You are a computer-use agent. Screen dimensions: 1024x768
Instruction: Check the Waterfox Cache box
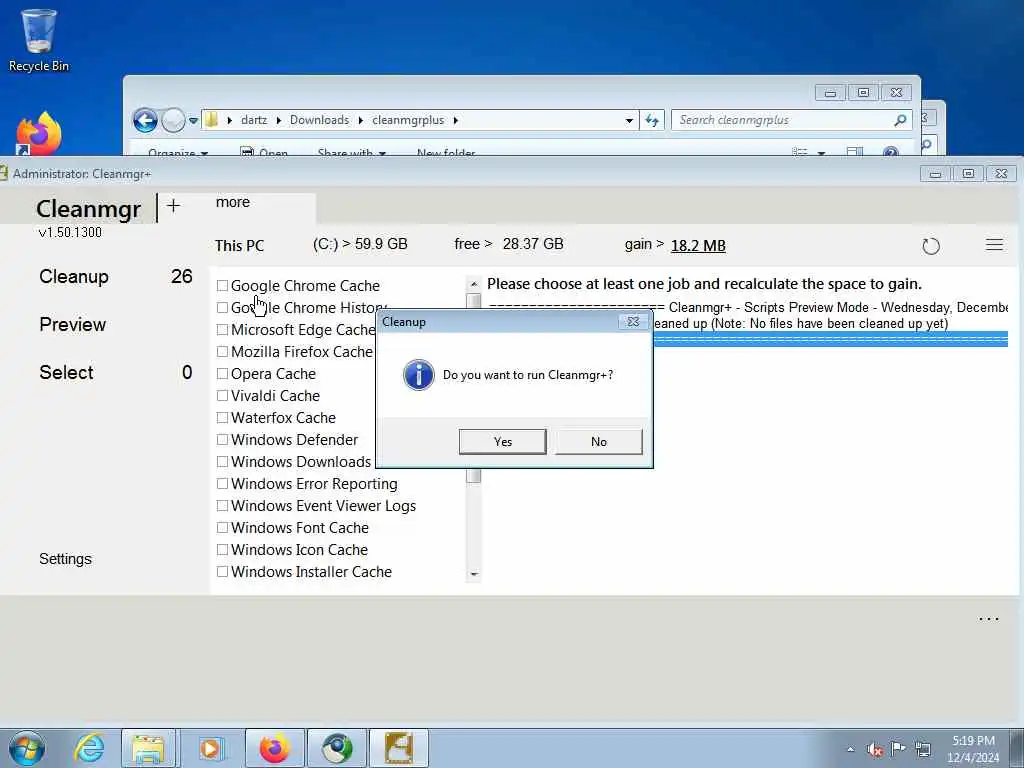click(222, 417)
